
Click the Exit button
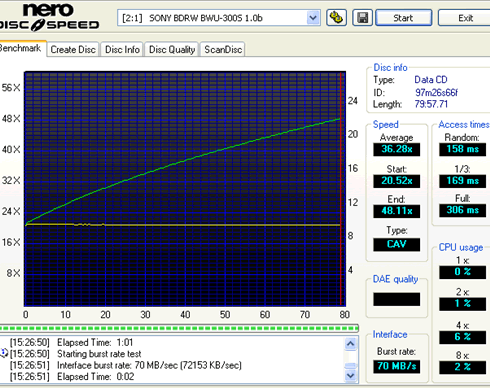[464, 18]
